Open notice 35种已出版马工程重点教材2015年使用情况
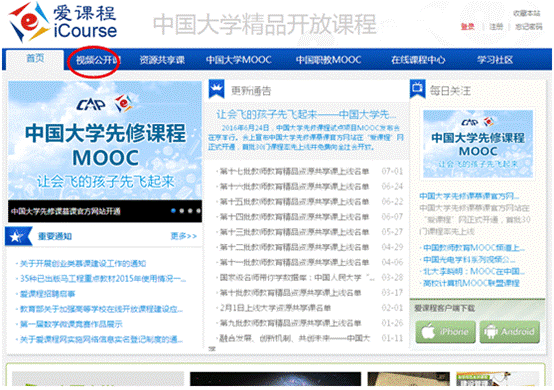The image size is (554, 390). [x=103, y=279]
